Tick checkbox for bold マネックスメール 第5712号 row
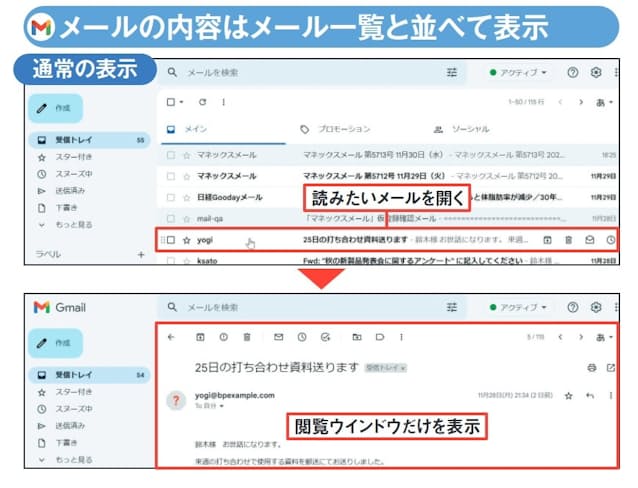The height and width of the screenshot is (488, 638). click(171, 176)
